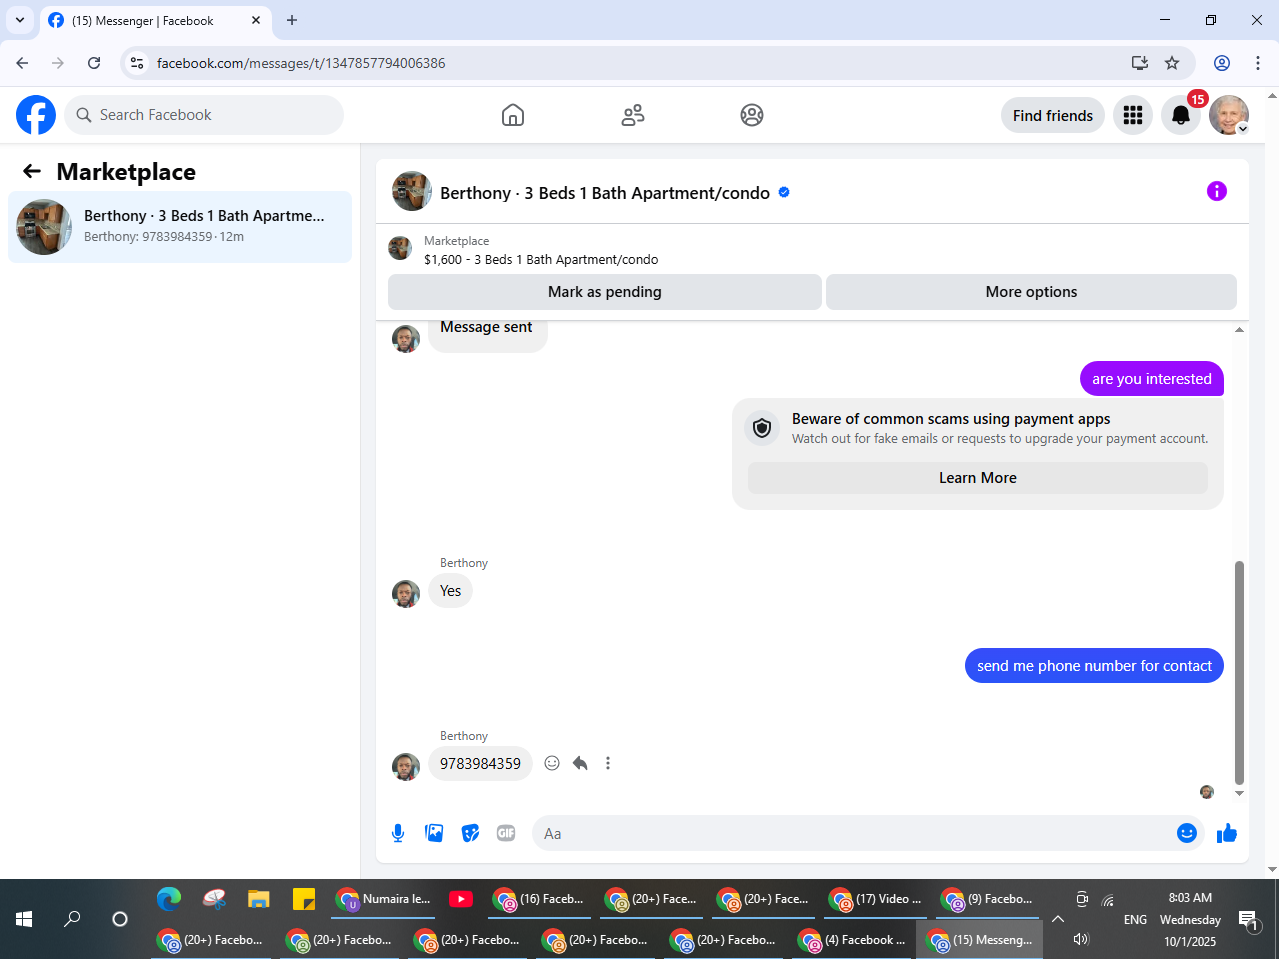Click the install app icon in address bar
The width and height of the screenshot is (1279, 959).
coord(1140,63)
